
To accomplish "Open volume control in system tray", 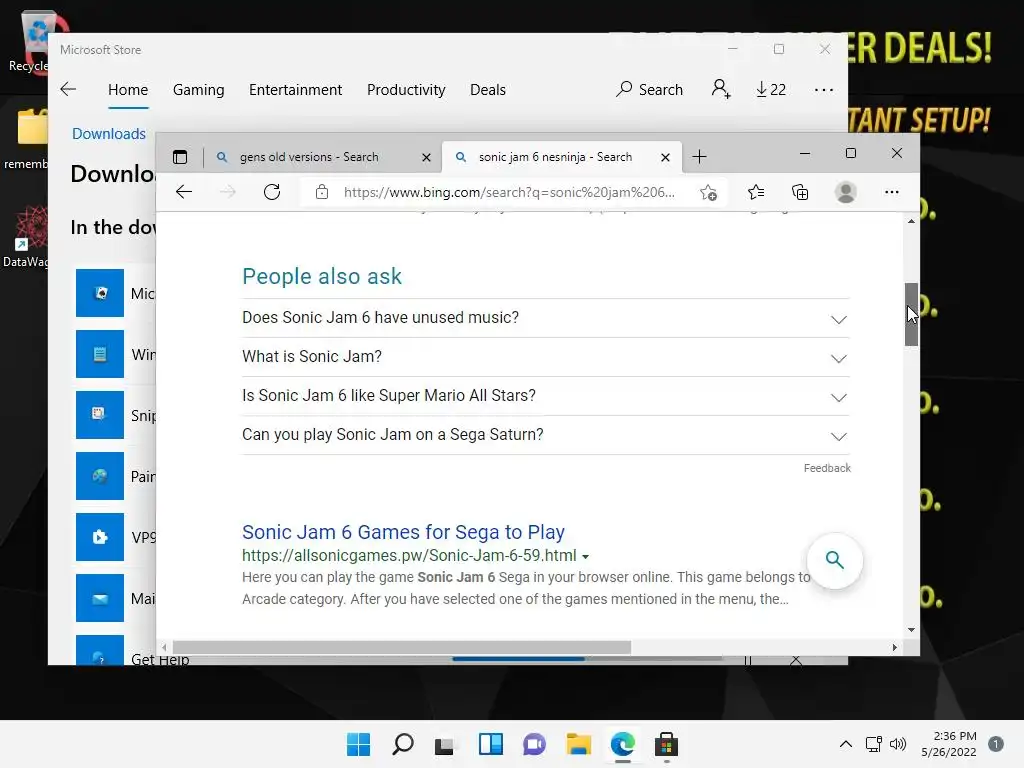I will 899,744.
